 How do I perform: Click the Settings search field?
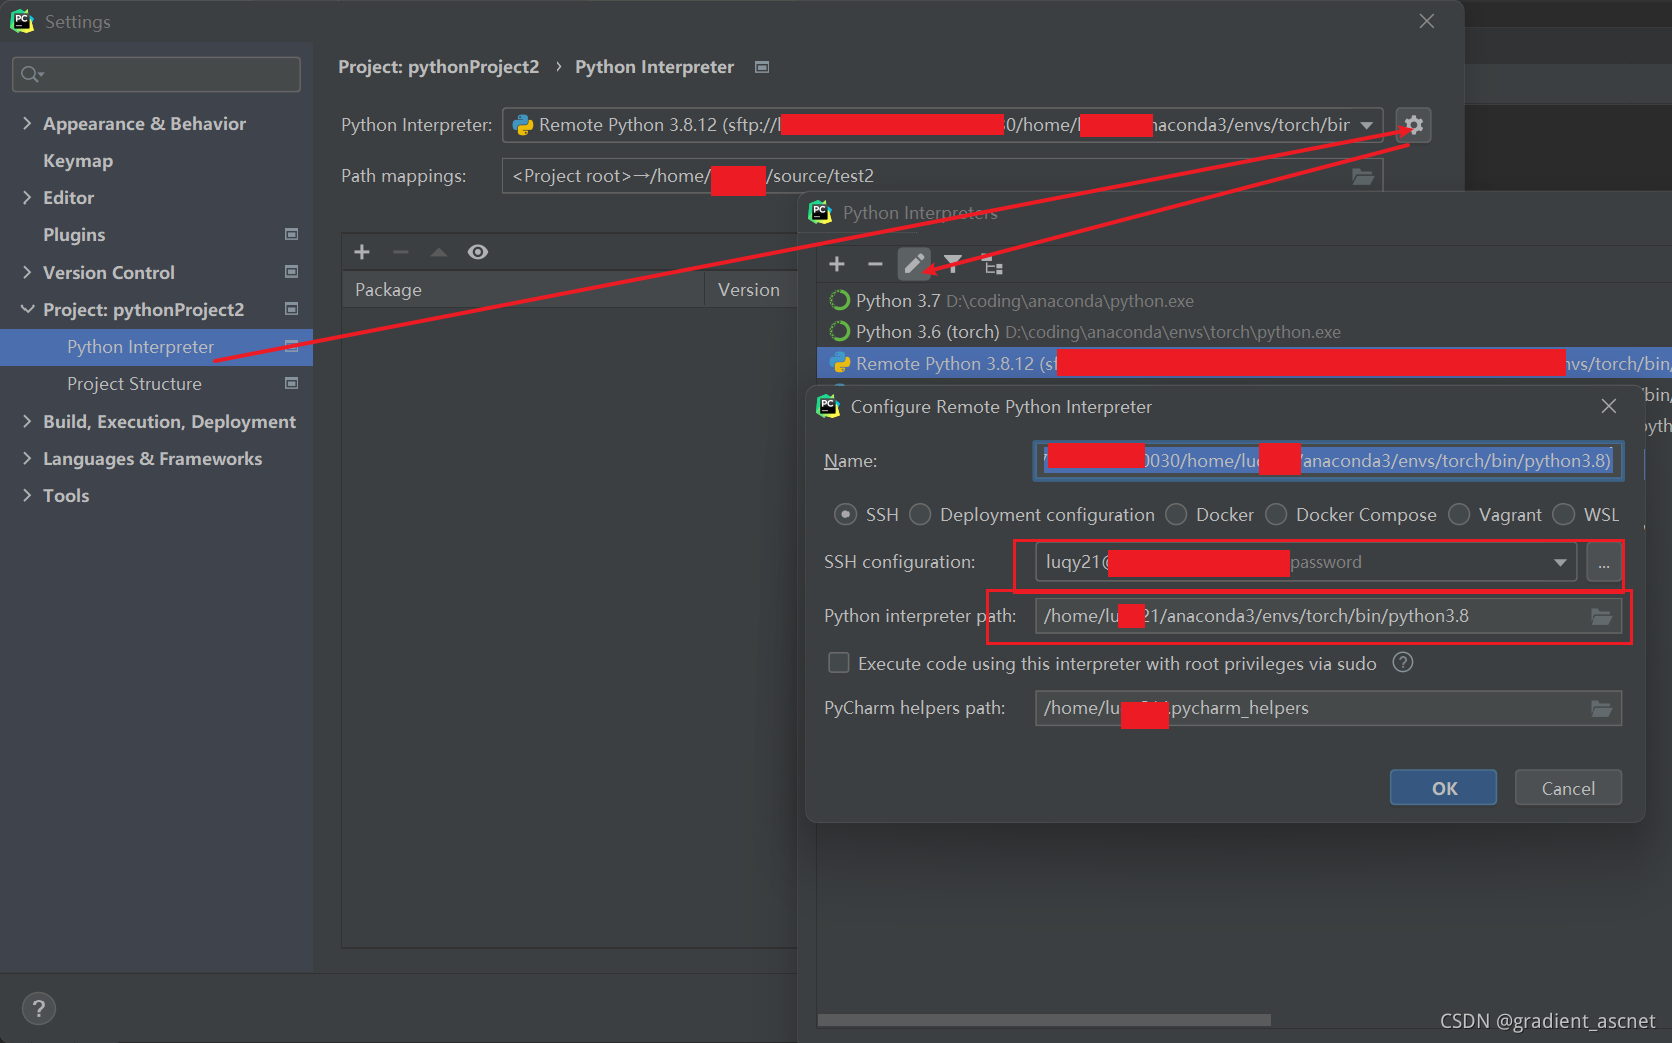tap(156, 74)
